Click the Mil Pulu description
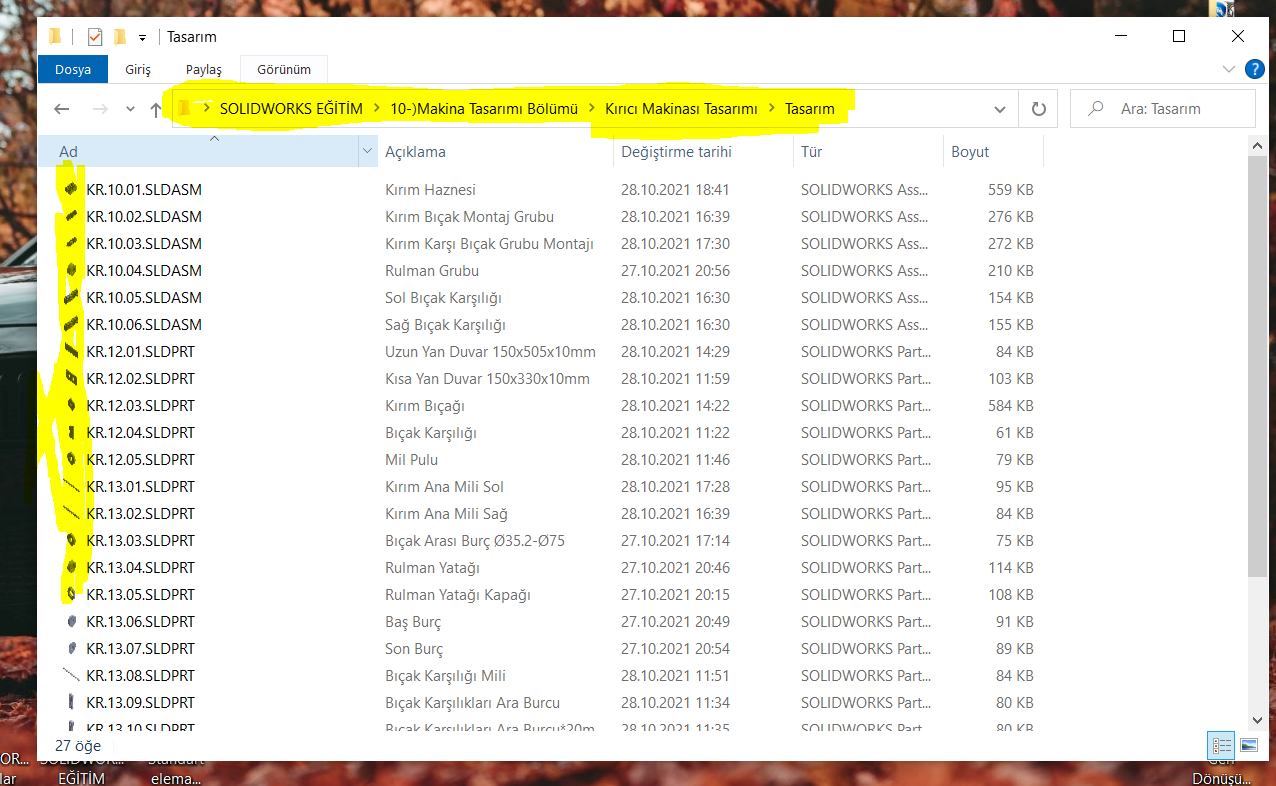Screen dimensions: 1276x786 tap(412, 459)
